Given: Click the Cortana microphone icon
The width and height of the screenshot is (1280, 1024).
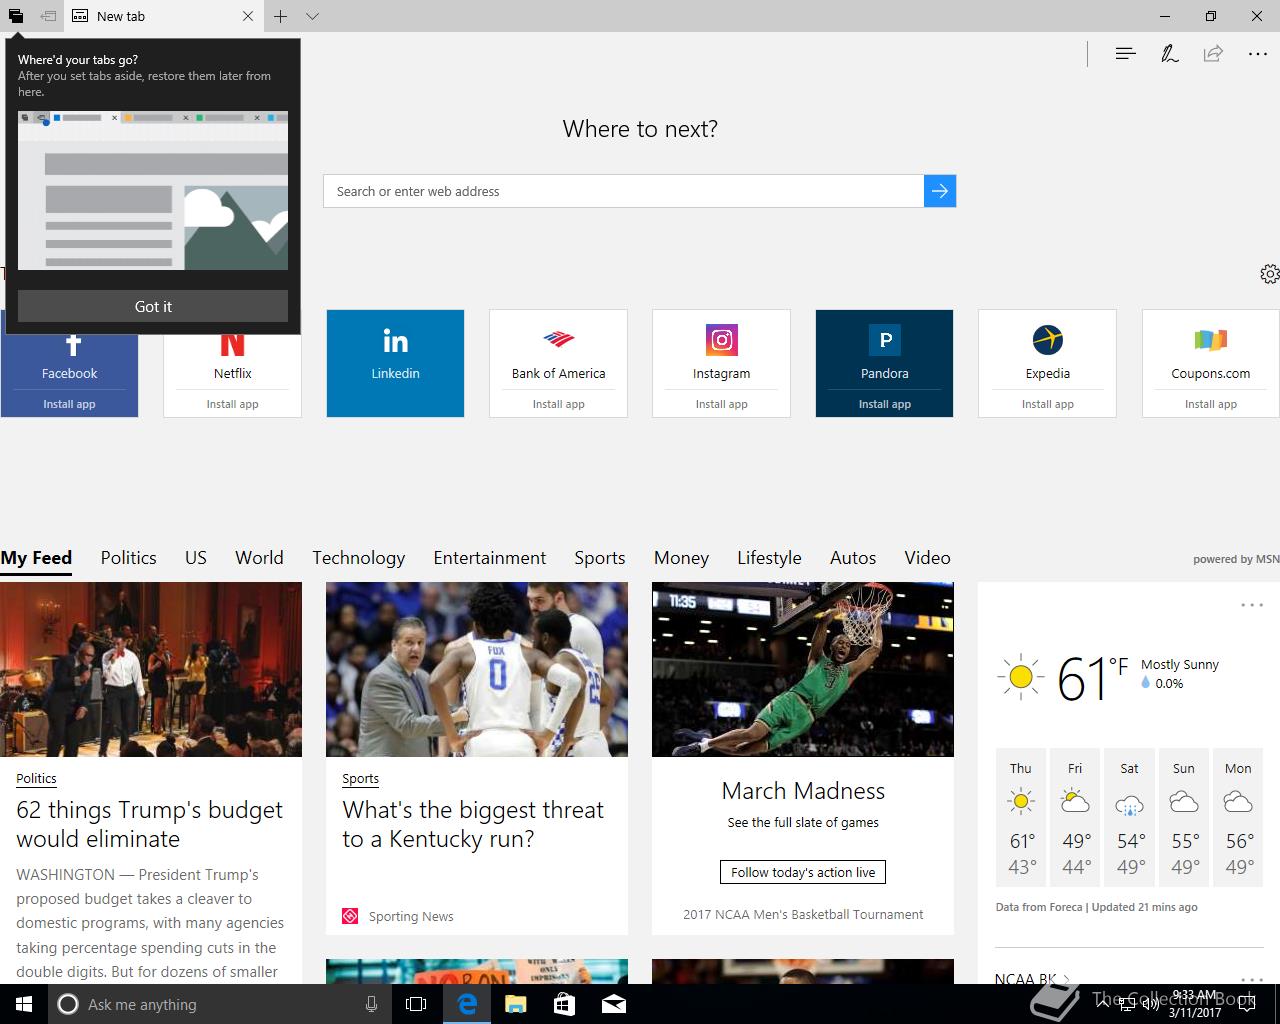Looking at the screenshot, I should pyautogui.click(x=371, y=1004).
